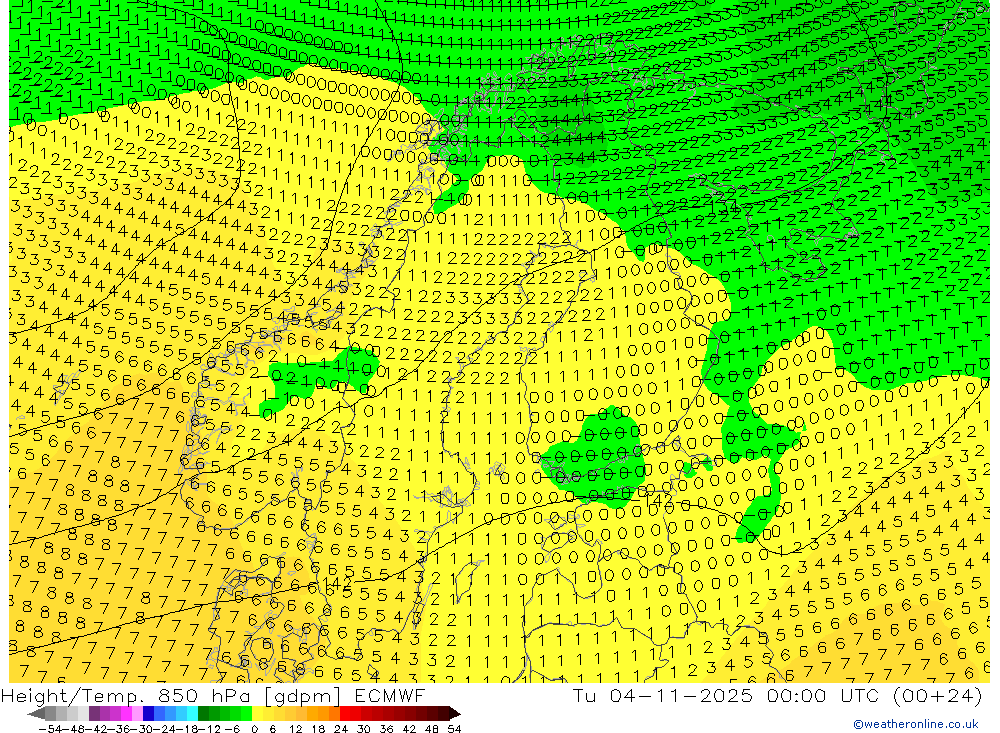
Task: Click the legend value 48
Action: [x=432, y=729]
